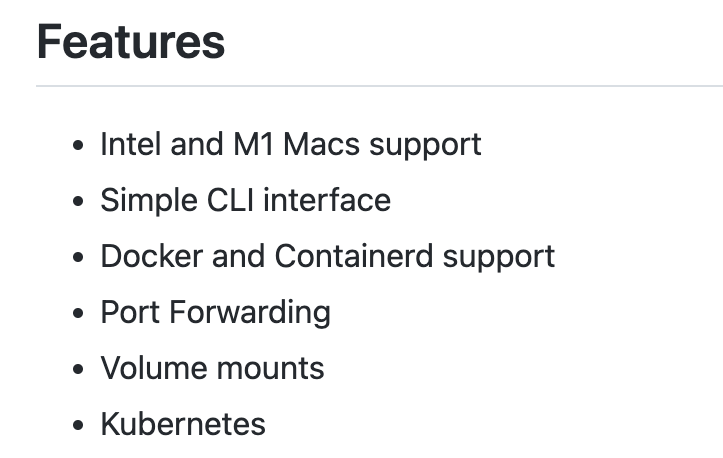Select the bullet before Simple CLI interface
This screenshot has width=723, height=458.
(x=79, y=202)
